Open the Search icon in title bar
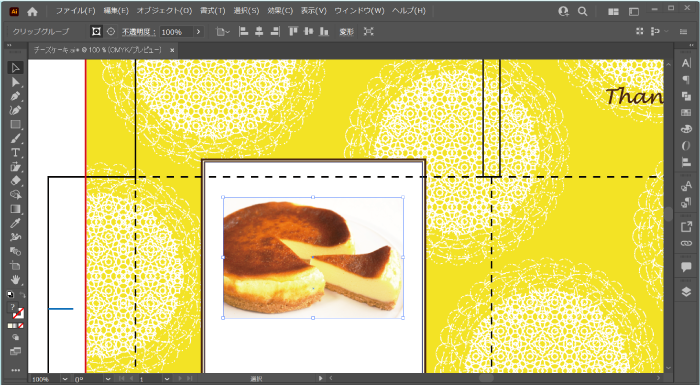This screenshot has height=385, width=700. pyautogui.click(x=583, y=11)
